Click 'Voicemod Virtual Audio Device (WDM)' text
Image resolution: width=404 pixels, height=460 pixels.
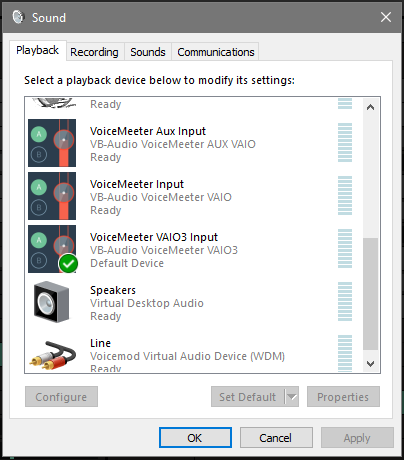click(x=187, y=356)
